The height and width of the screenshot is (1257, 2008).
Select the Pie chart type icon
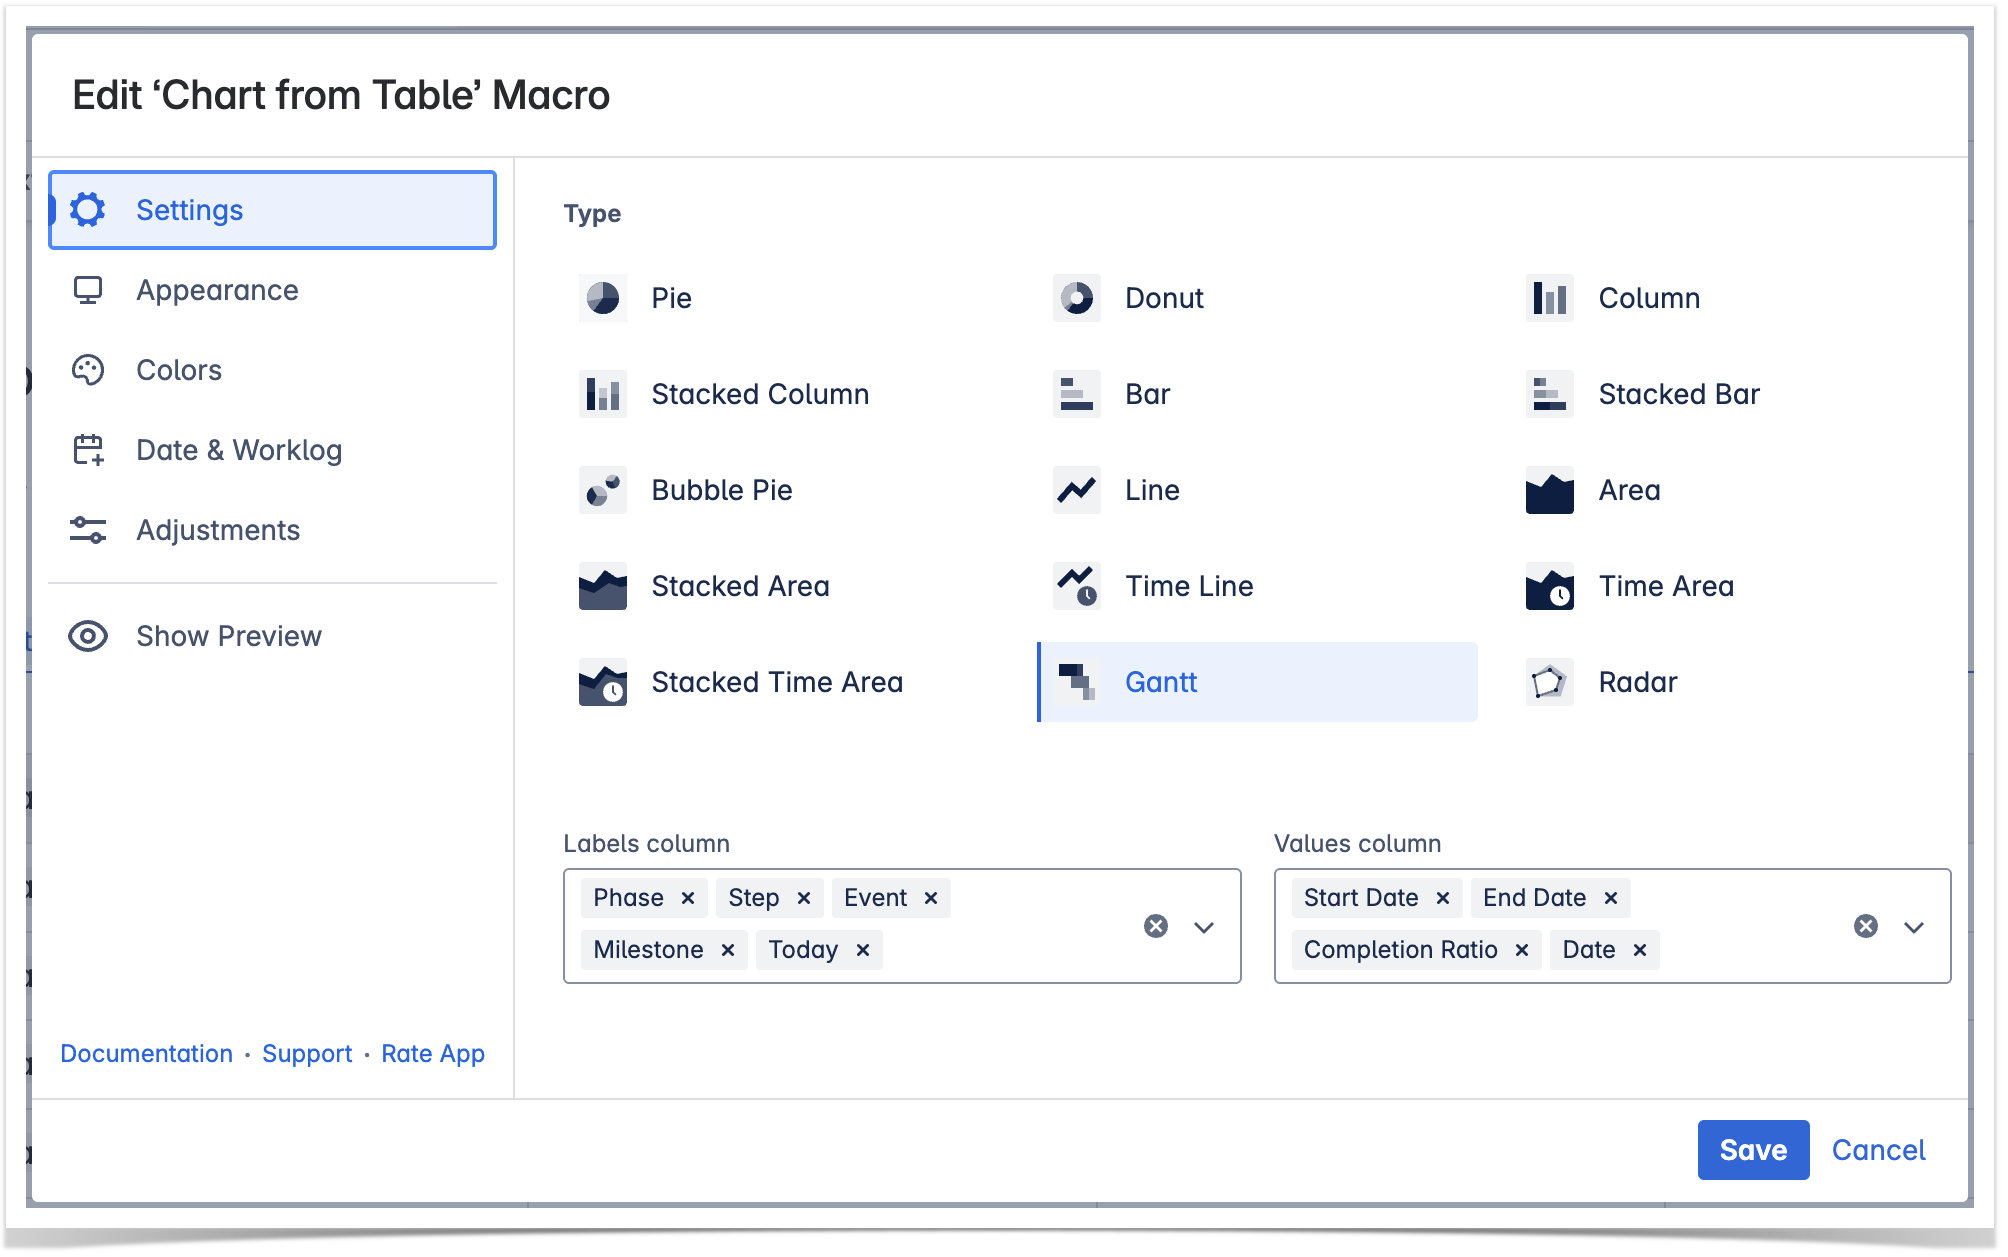pyautogui.click(x=602, y=298)
